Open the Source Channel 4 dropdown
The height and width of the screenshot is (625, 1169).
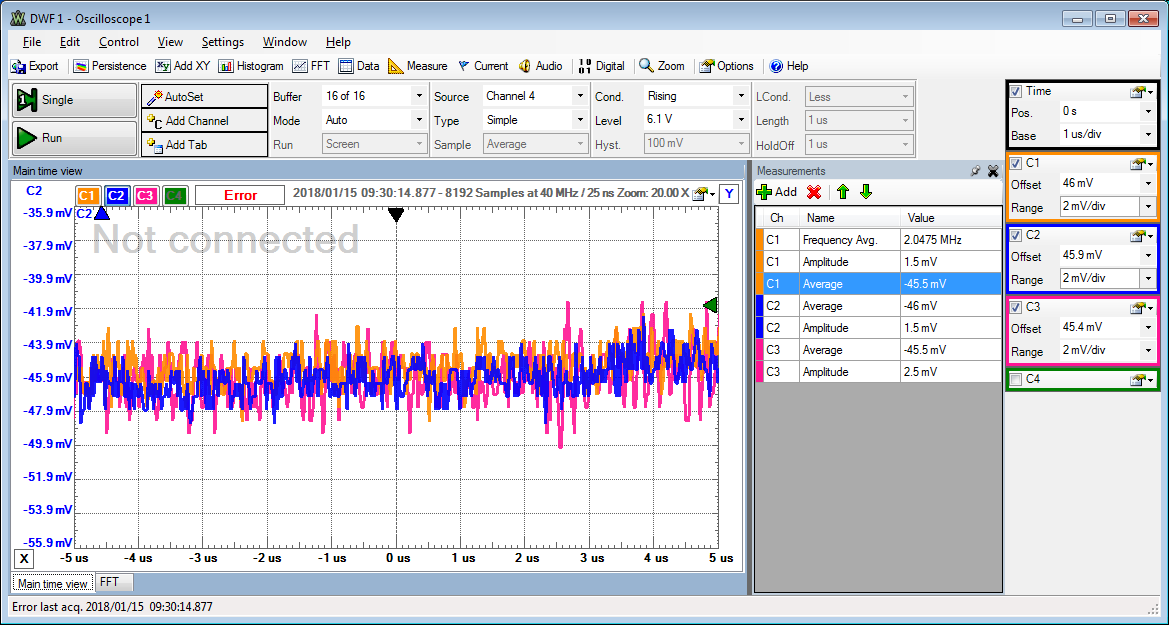pyautogui.click(x=580, y=96)
